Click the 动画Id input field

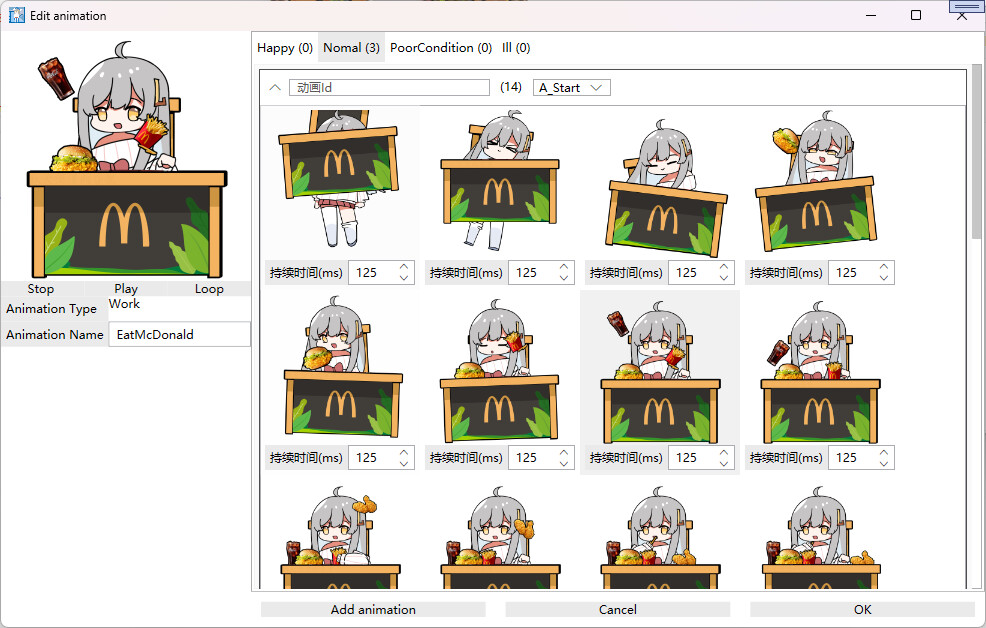pos(389,87)
